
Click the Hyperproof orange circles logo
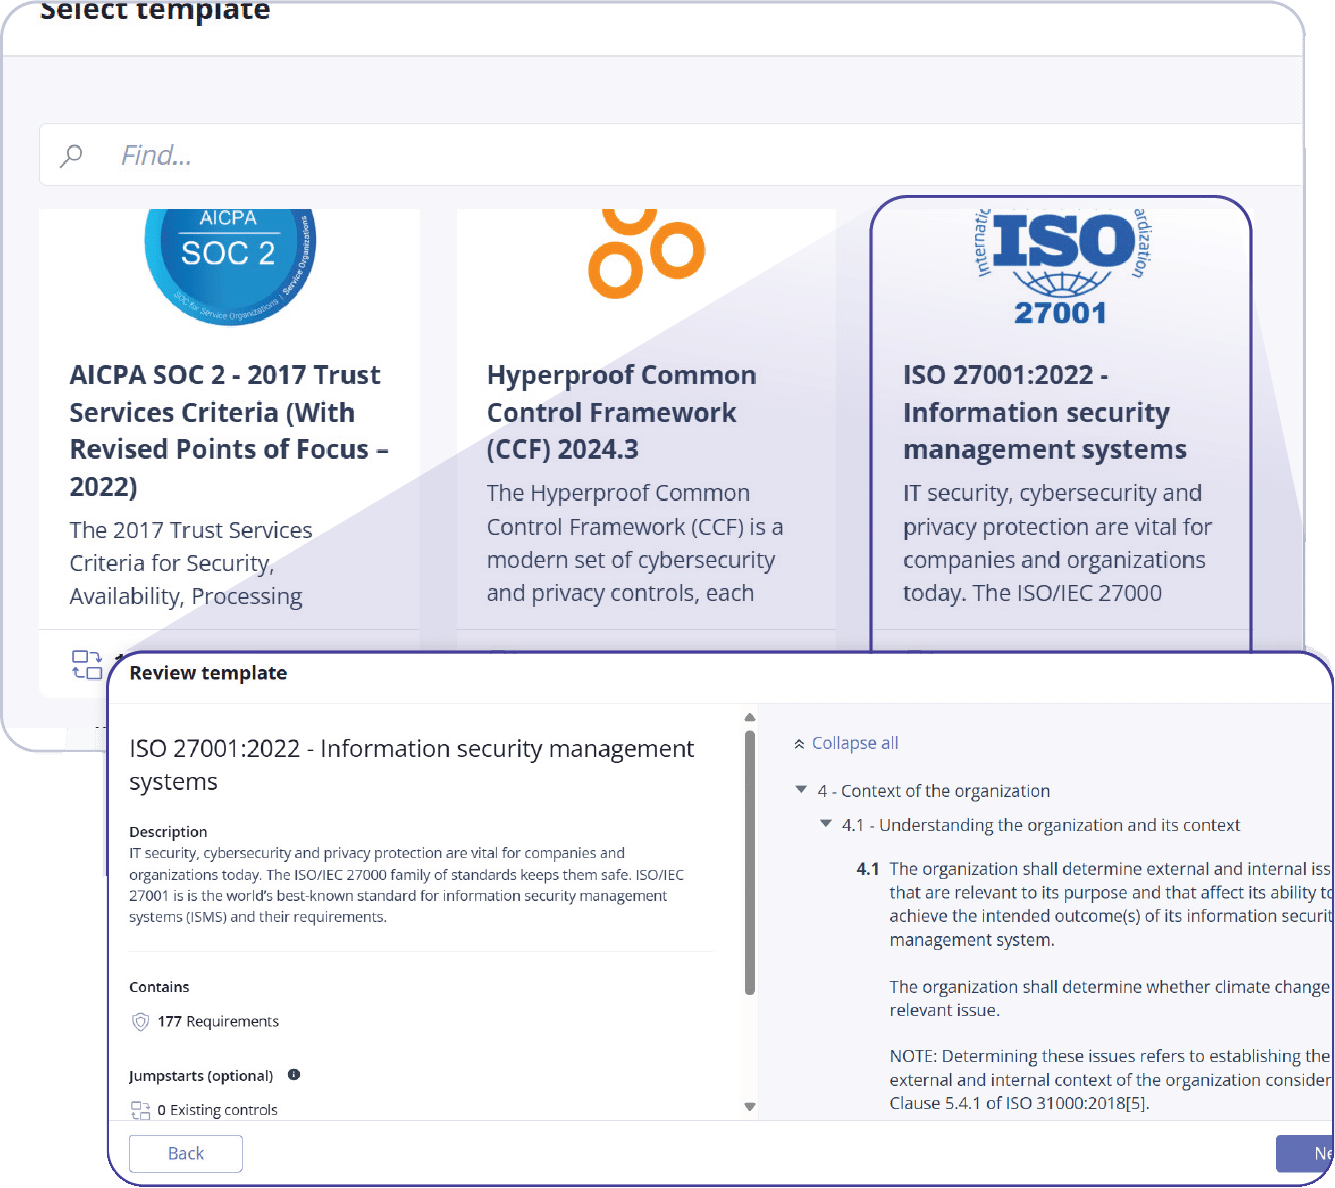[646, 253]
